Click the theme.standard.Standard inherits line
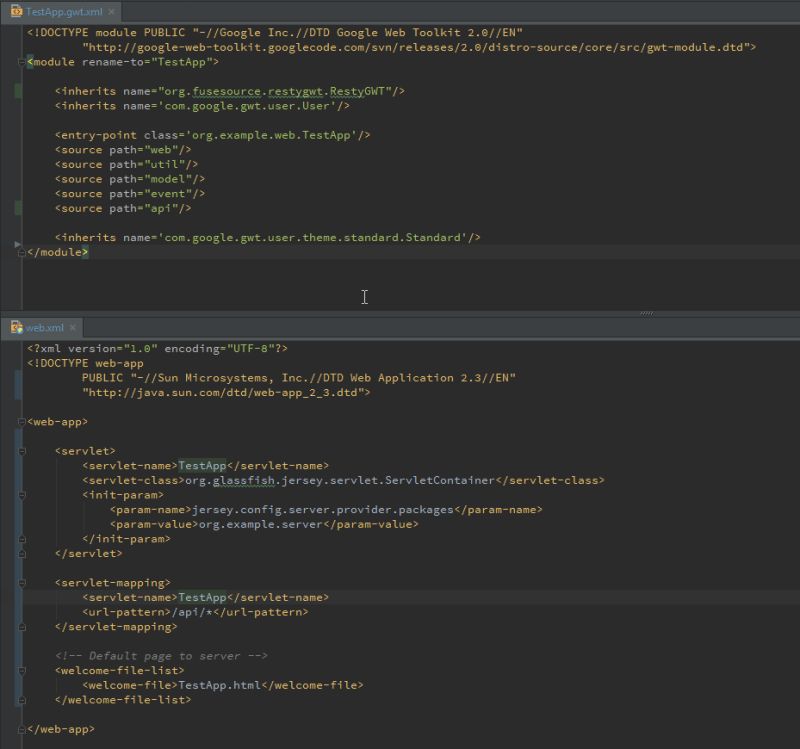The width and height of the screenshot is (800, 749). click(x=267, y=238)
